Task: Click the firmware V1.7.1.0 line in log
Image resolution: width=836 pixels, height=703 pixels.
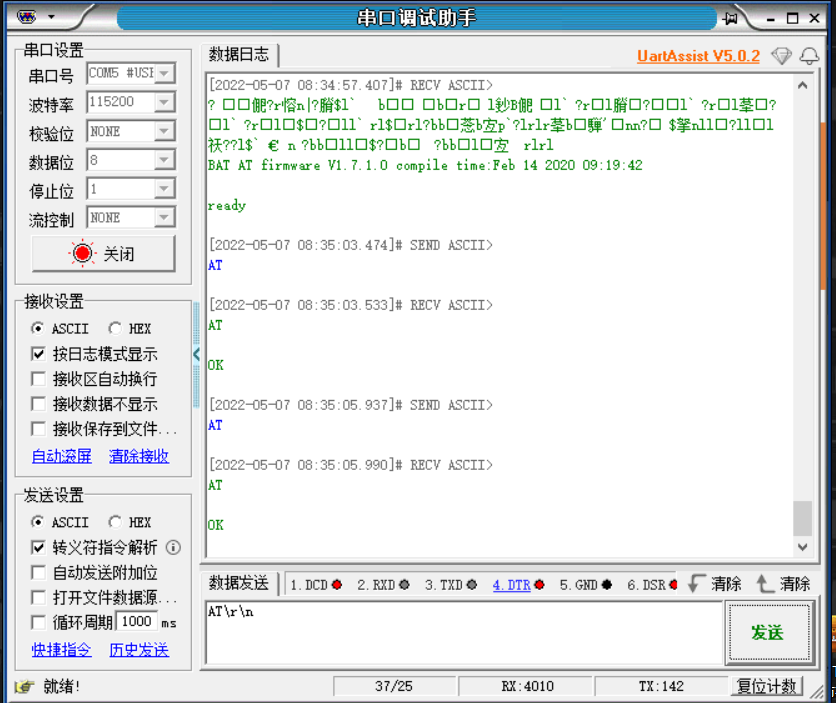Action: point(425,165)
